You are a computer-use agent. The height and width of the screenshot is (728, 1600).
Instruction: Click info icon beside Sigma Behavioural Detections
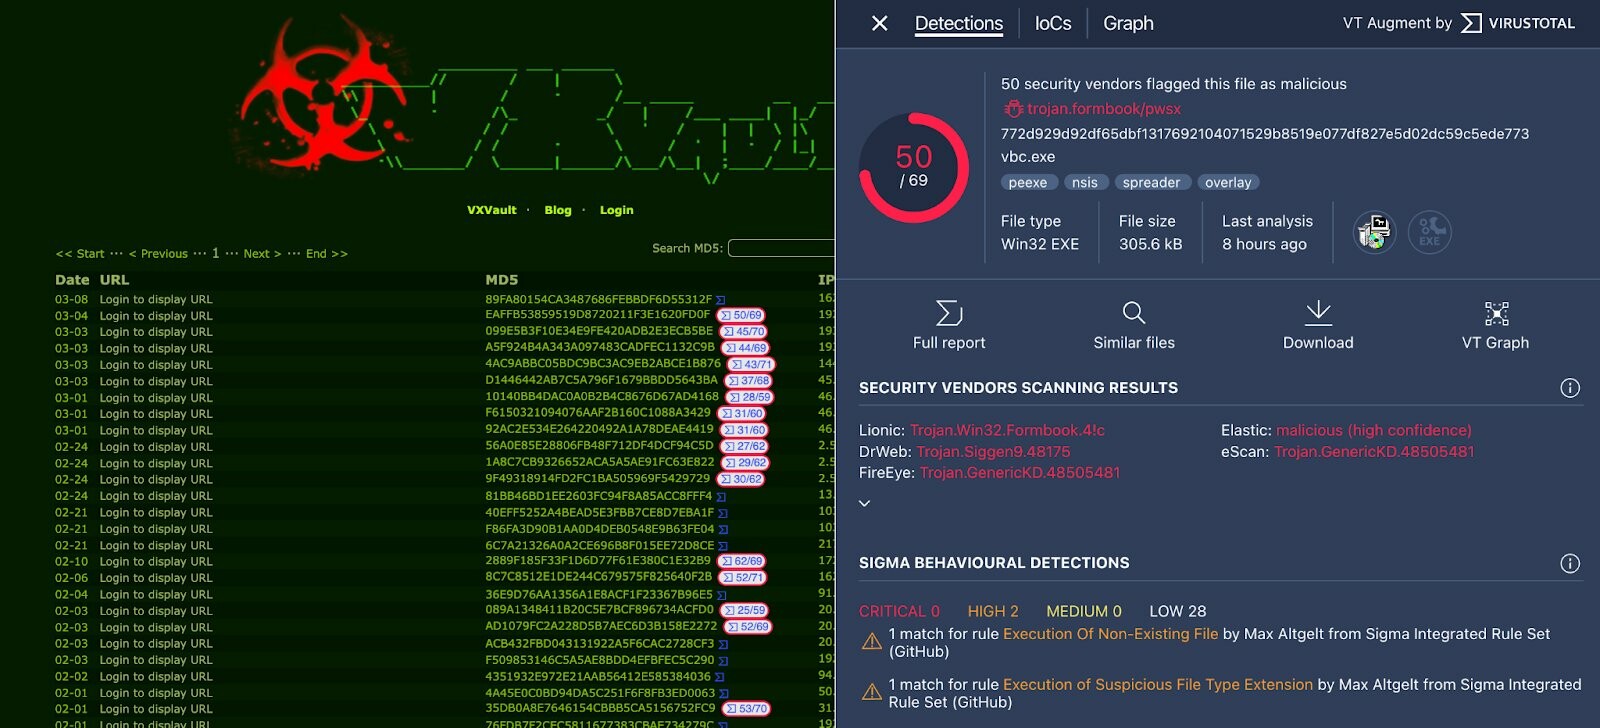coord(1570,563)
